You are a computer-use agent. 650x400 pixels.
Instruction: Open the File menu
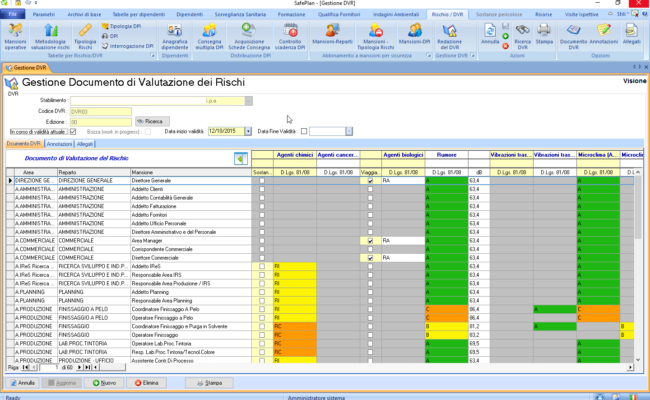pyautogui.click(x=12, y=15)
